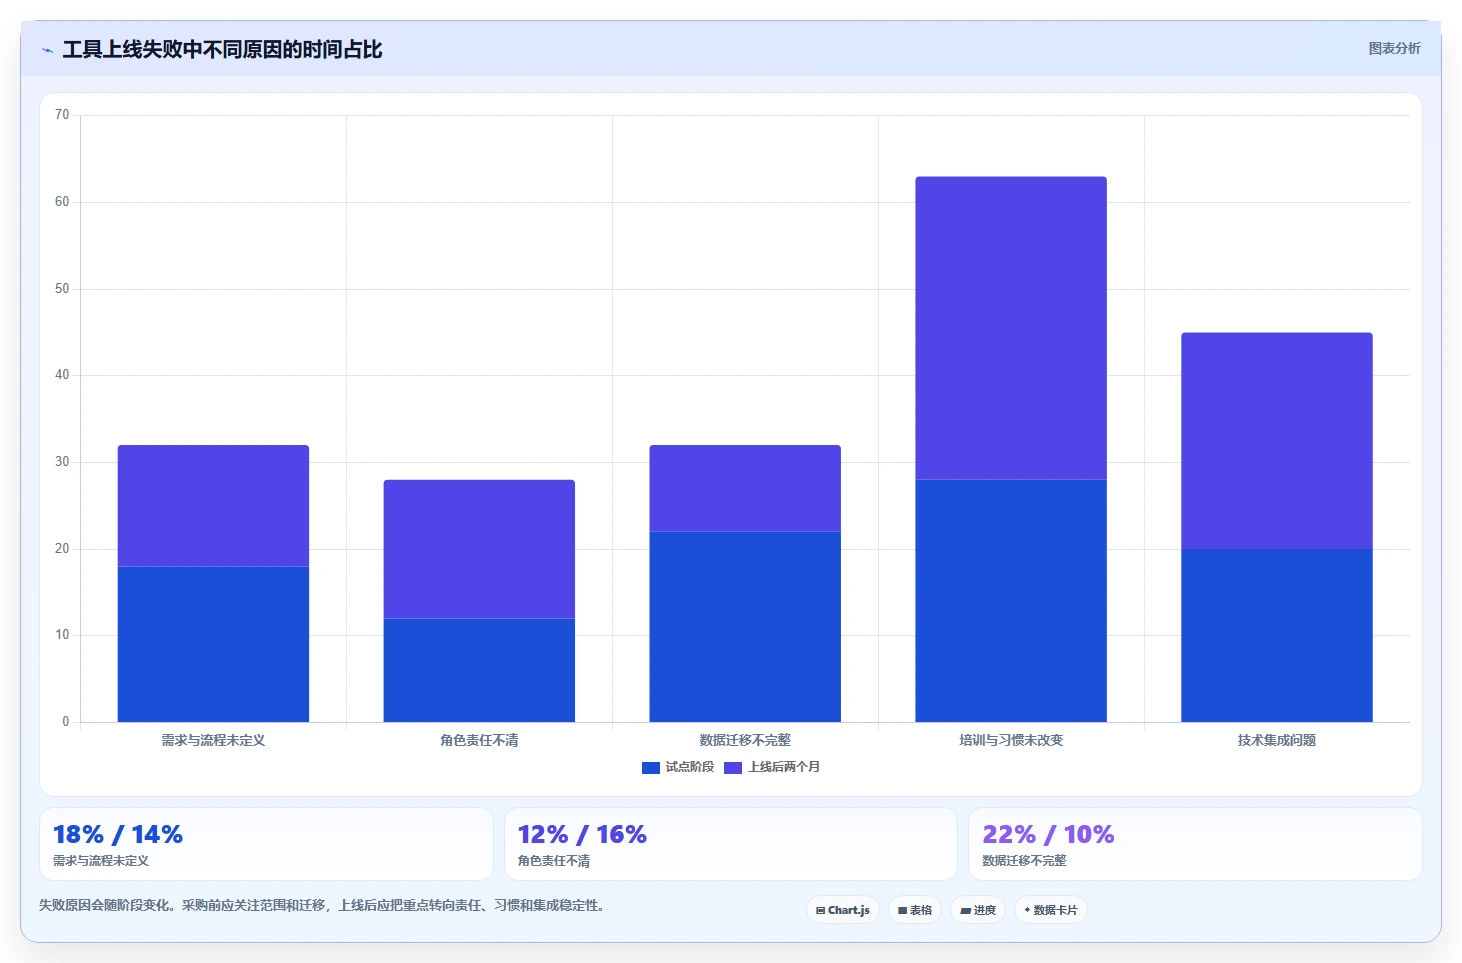The width and height of the screenshot is (1462, 963).
Task: Click the y-axis value 30
Action: [62, 462]
